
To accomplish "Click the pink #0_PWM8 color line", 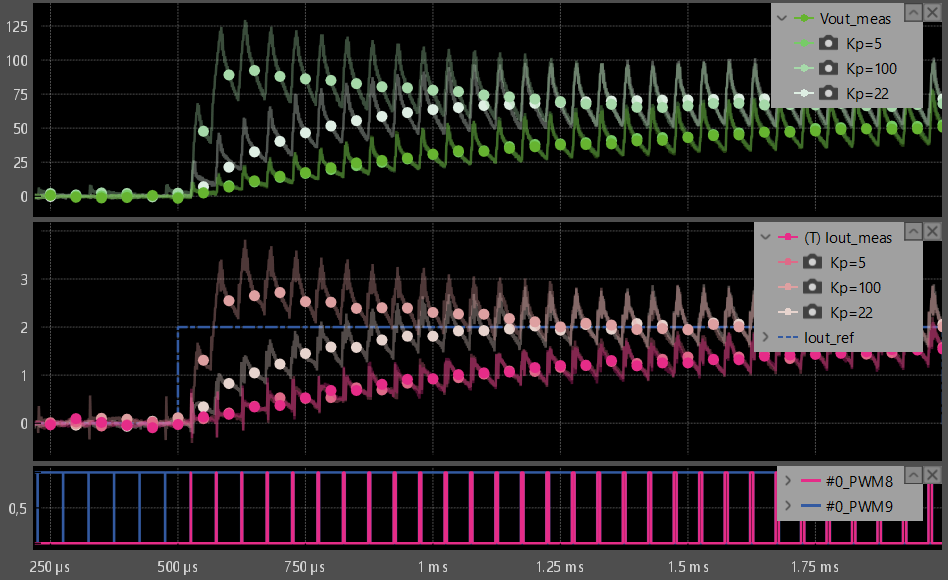I will click(x=810, y=481).
